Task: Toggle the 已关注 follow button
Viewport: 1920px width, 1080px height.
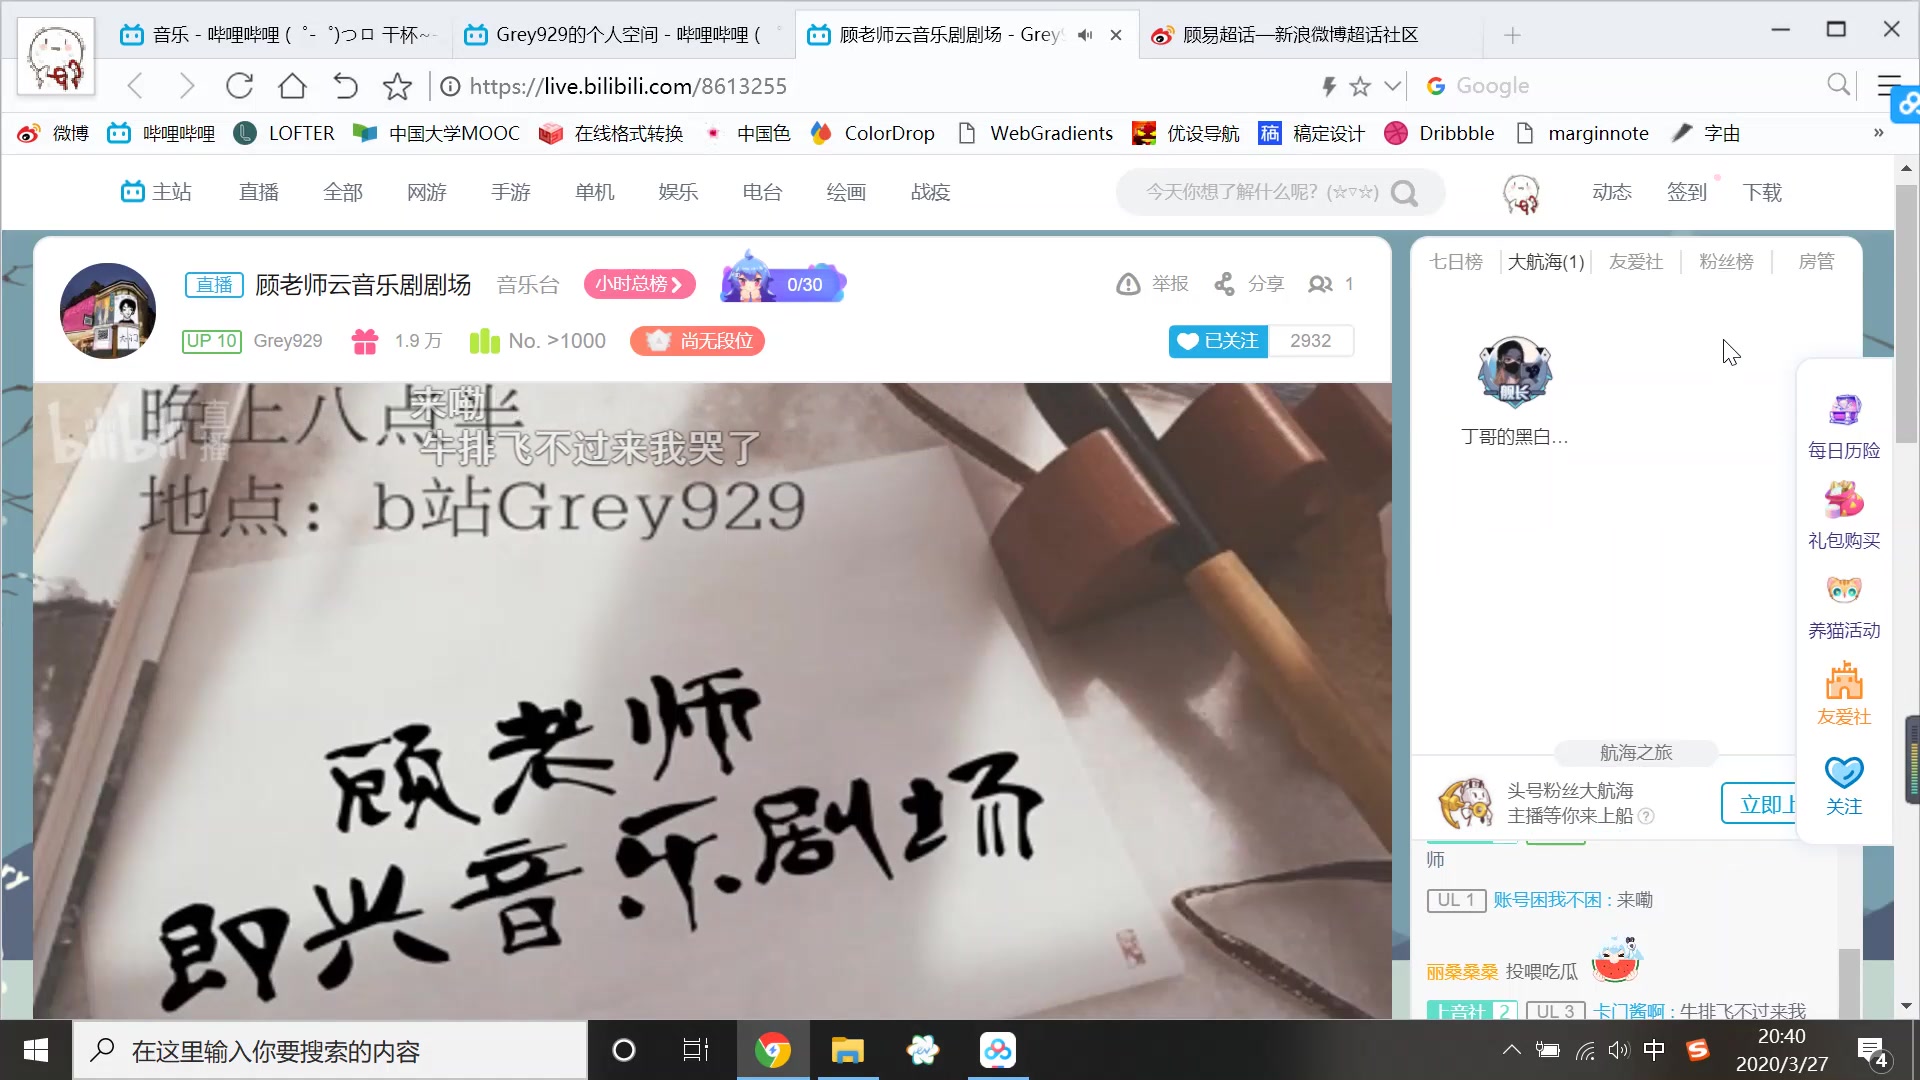Action: click(x=1218, y=341)
